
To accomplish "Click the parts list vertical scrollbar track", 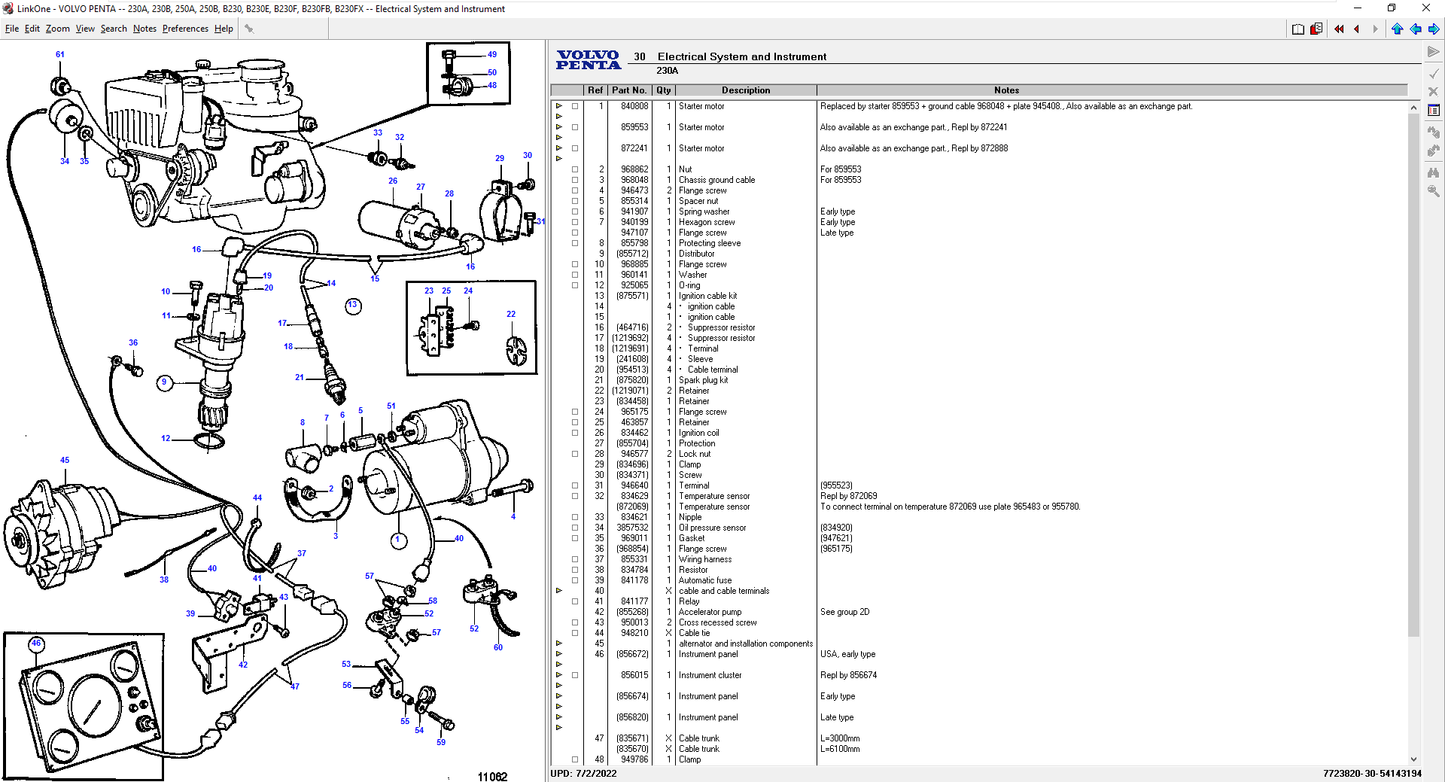I will (x=1415, y=450).
